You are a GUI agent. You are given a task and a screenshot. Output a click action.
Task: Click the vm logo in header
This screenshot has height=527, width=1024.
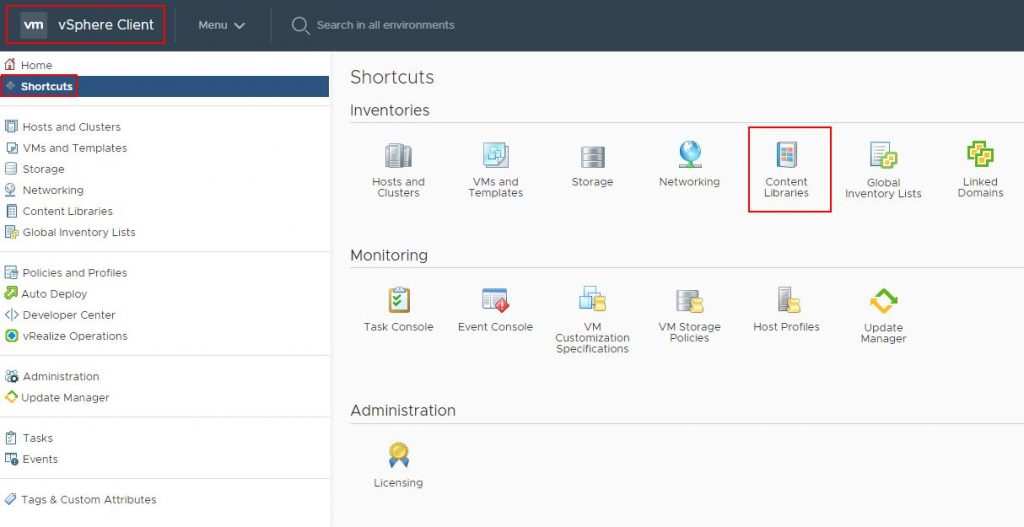click(33, 25)
